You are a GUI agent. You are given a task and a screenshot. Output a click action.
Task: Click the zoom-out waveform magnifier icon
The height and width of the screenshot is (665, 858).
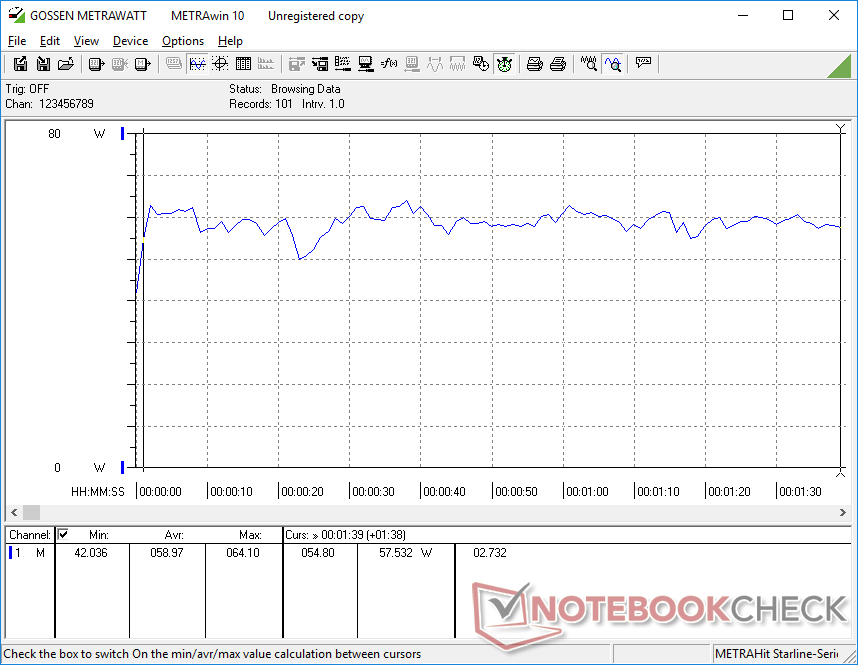[589, 64]
